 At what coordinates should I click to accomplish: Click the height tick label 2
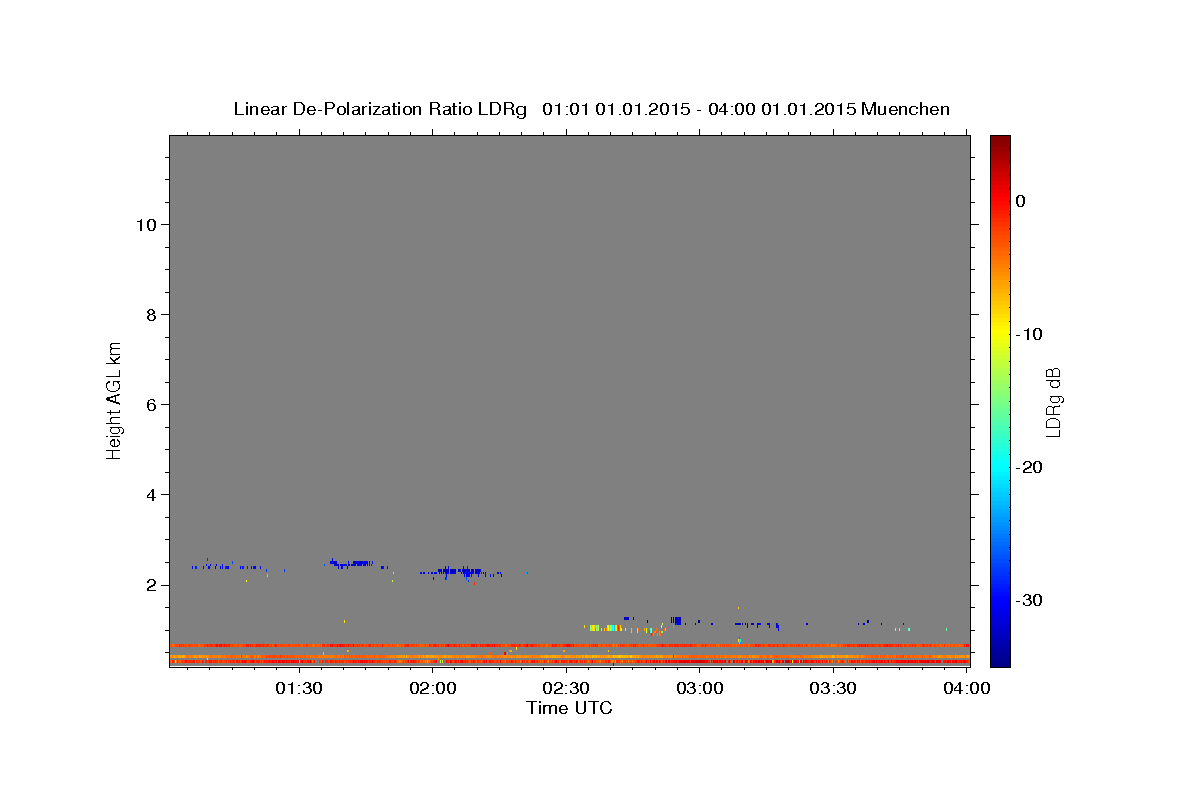[x=150, y=585]
